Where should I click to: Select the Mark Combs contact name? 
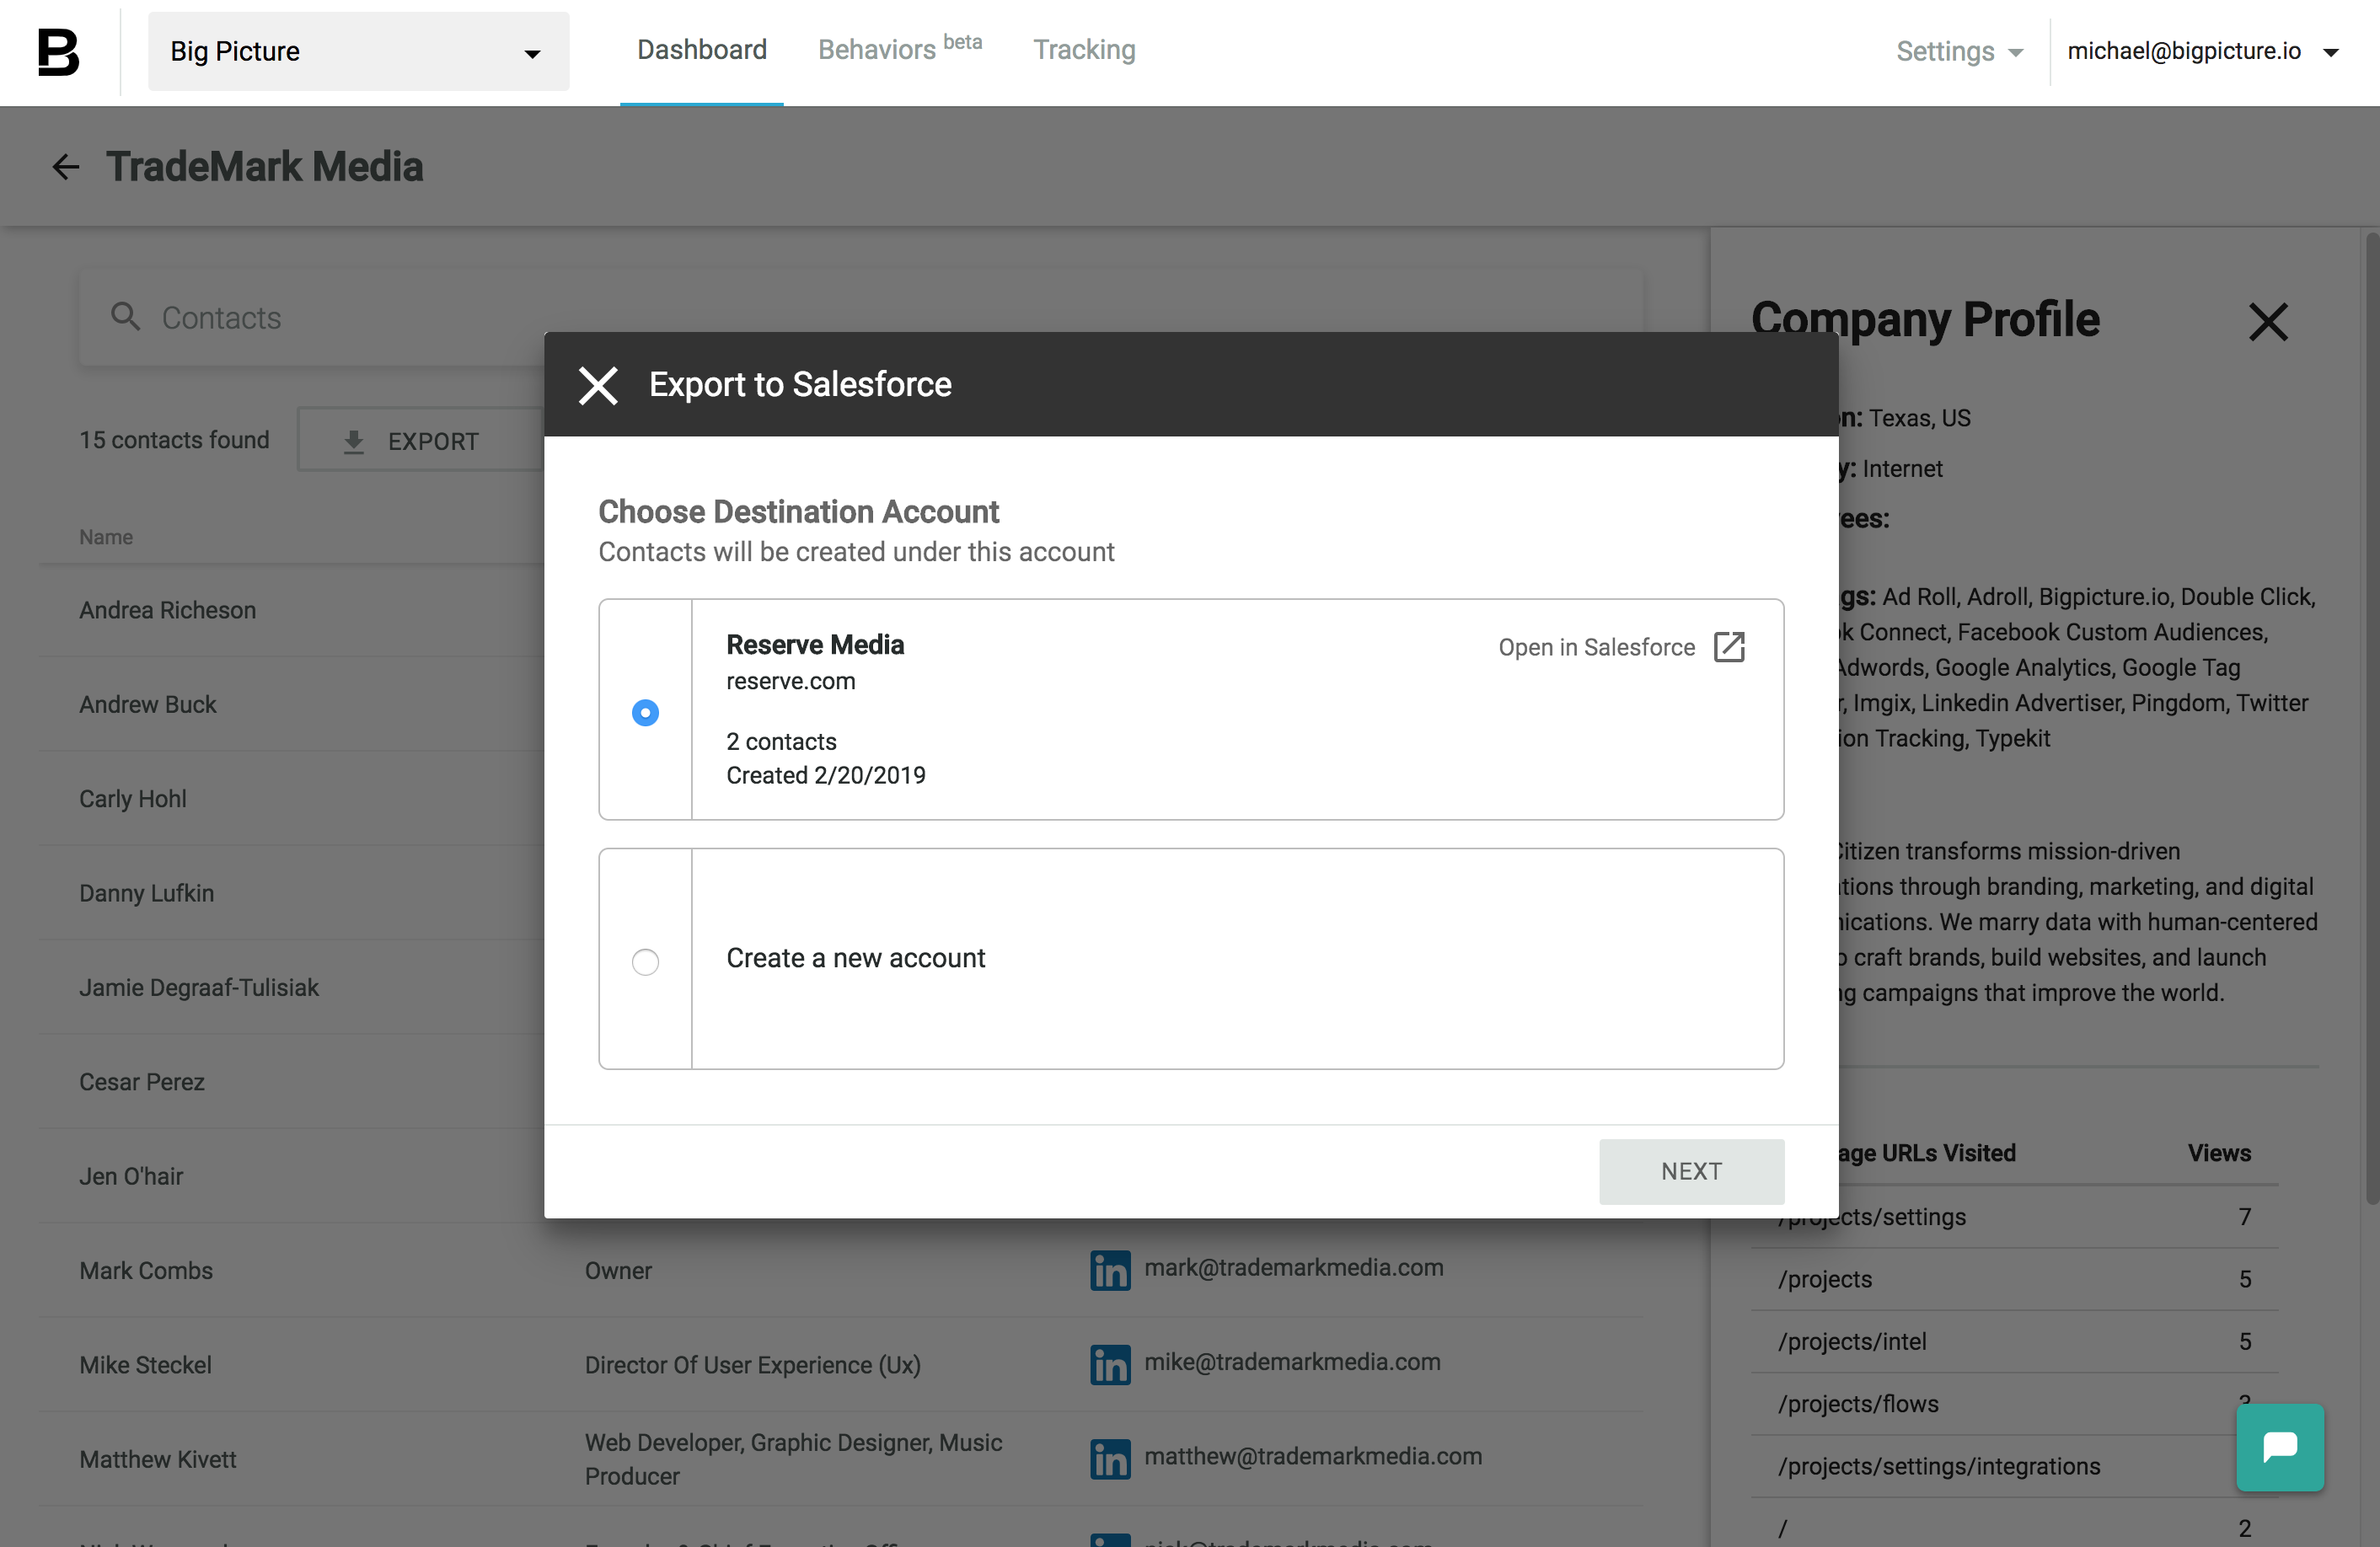point(146,1270)
